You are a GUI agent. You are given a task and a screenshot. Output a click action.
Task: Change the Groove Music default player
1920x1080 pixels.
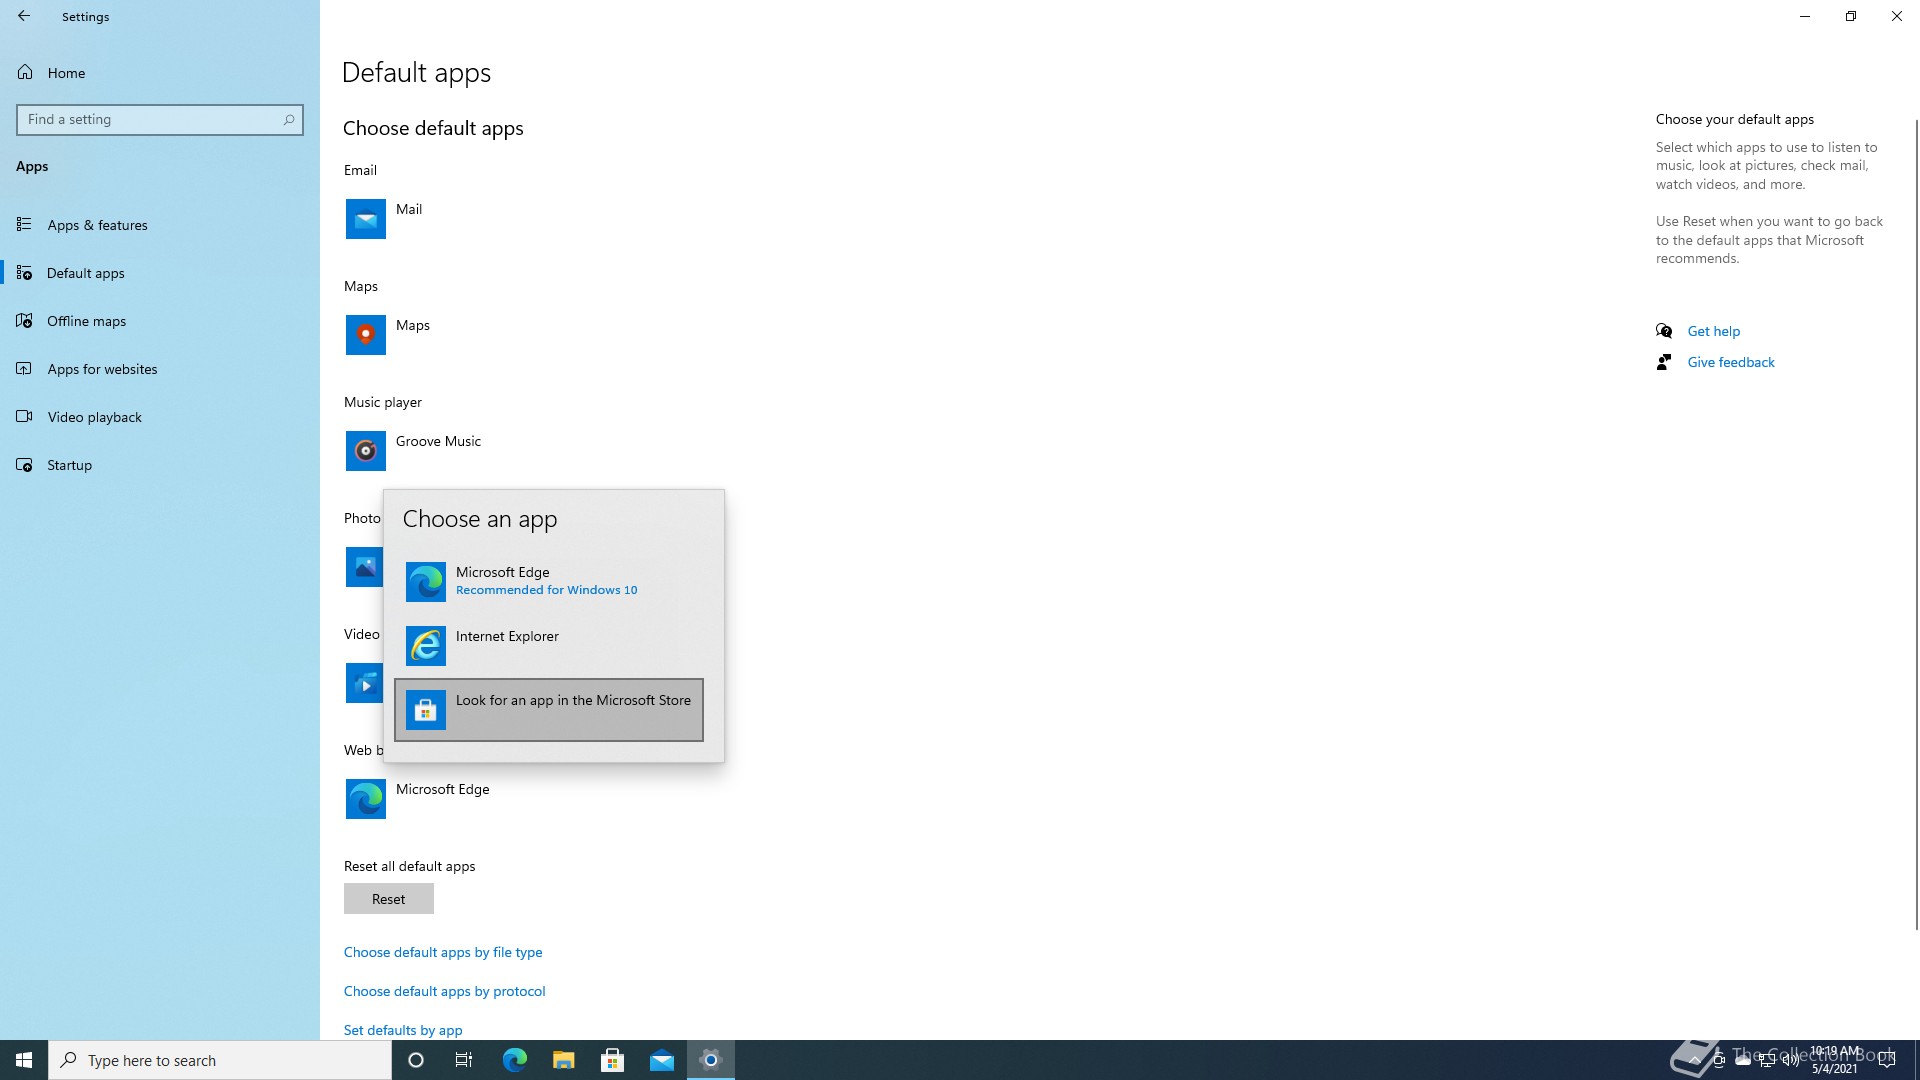(x=438, y=441)
